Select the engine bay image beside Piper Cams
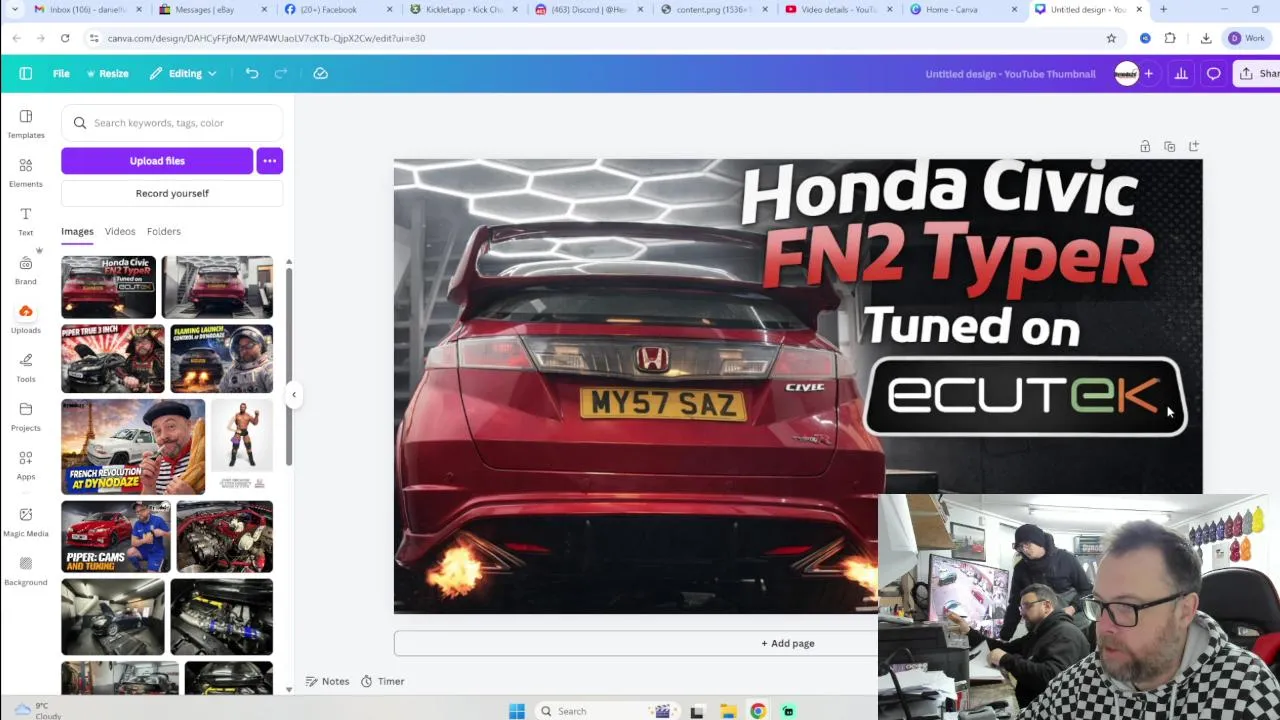This screenshot has width=1280, height=720. 225,537
